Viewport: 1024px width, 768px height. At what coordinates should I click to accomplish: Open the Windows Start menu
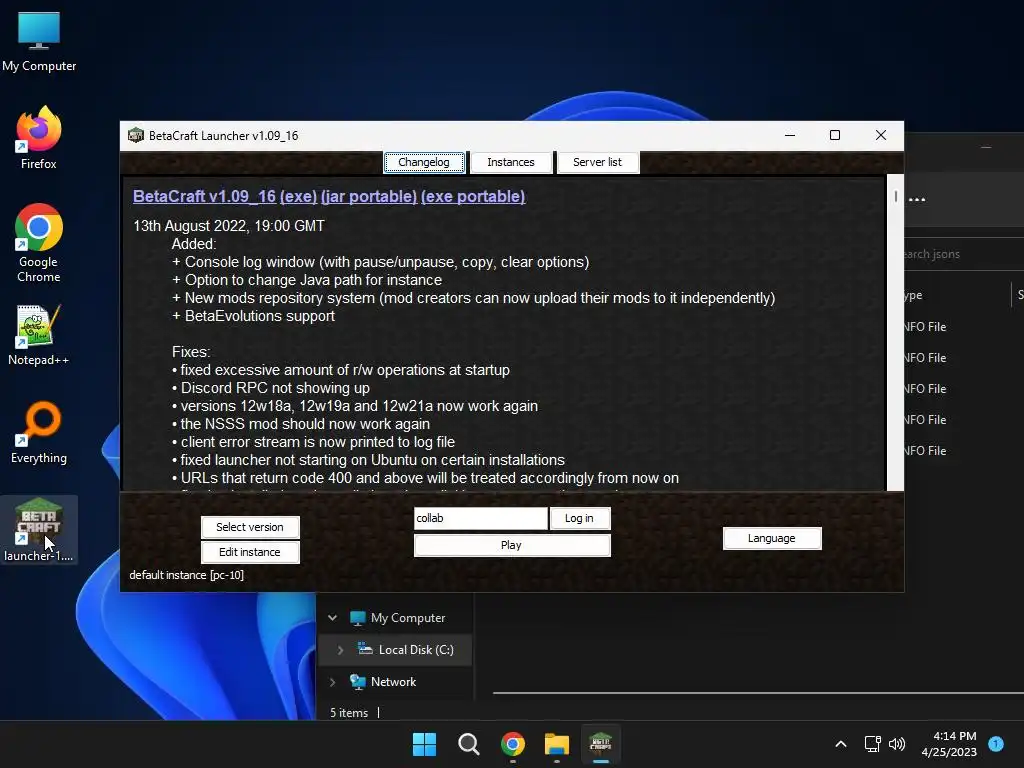pos(424,744)
